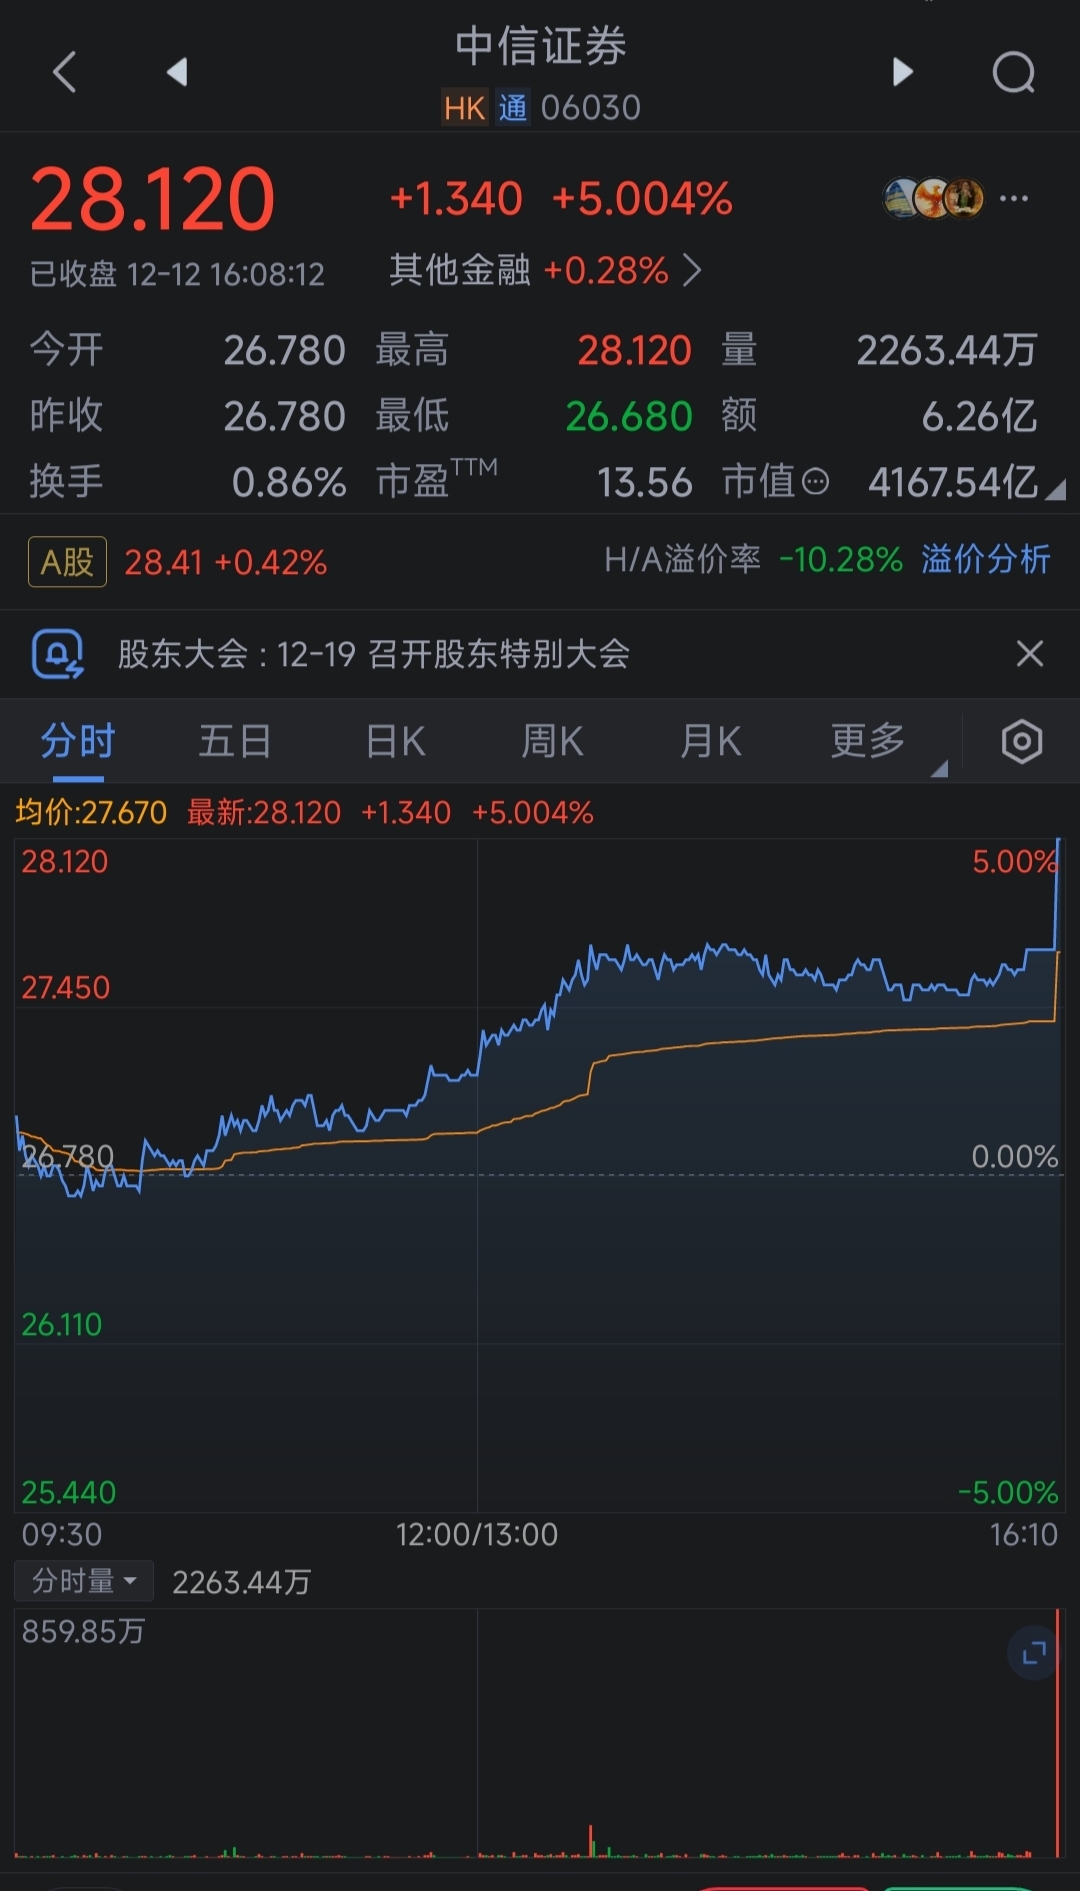Open the A股 28.41 quote
This screenshot has width=1080, height=1891.
(x=178, y=562)
